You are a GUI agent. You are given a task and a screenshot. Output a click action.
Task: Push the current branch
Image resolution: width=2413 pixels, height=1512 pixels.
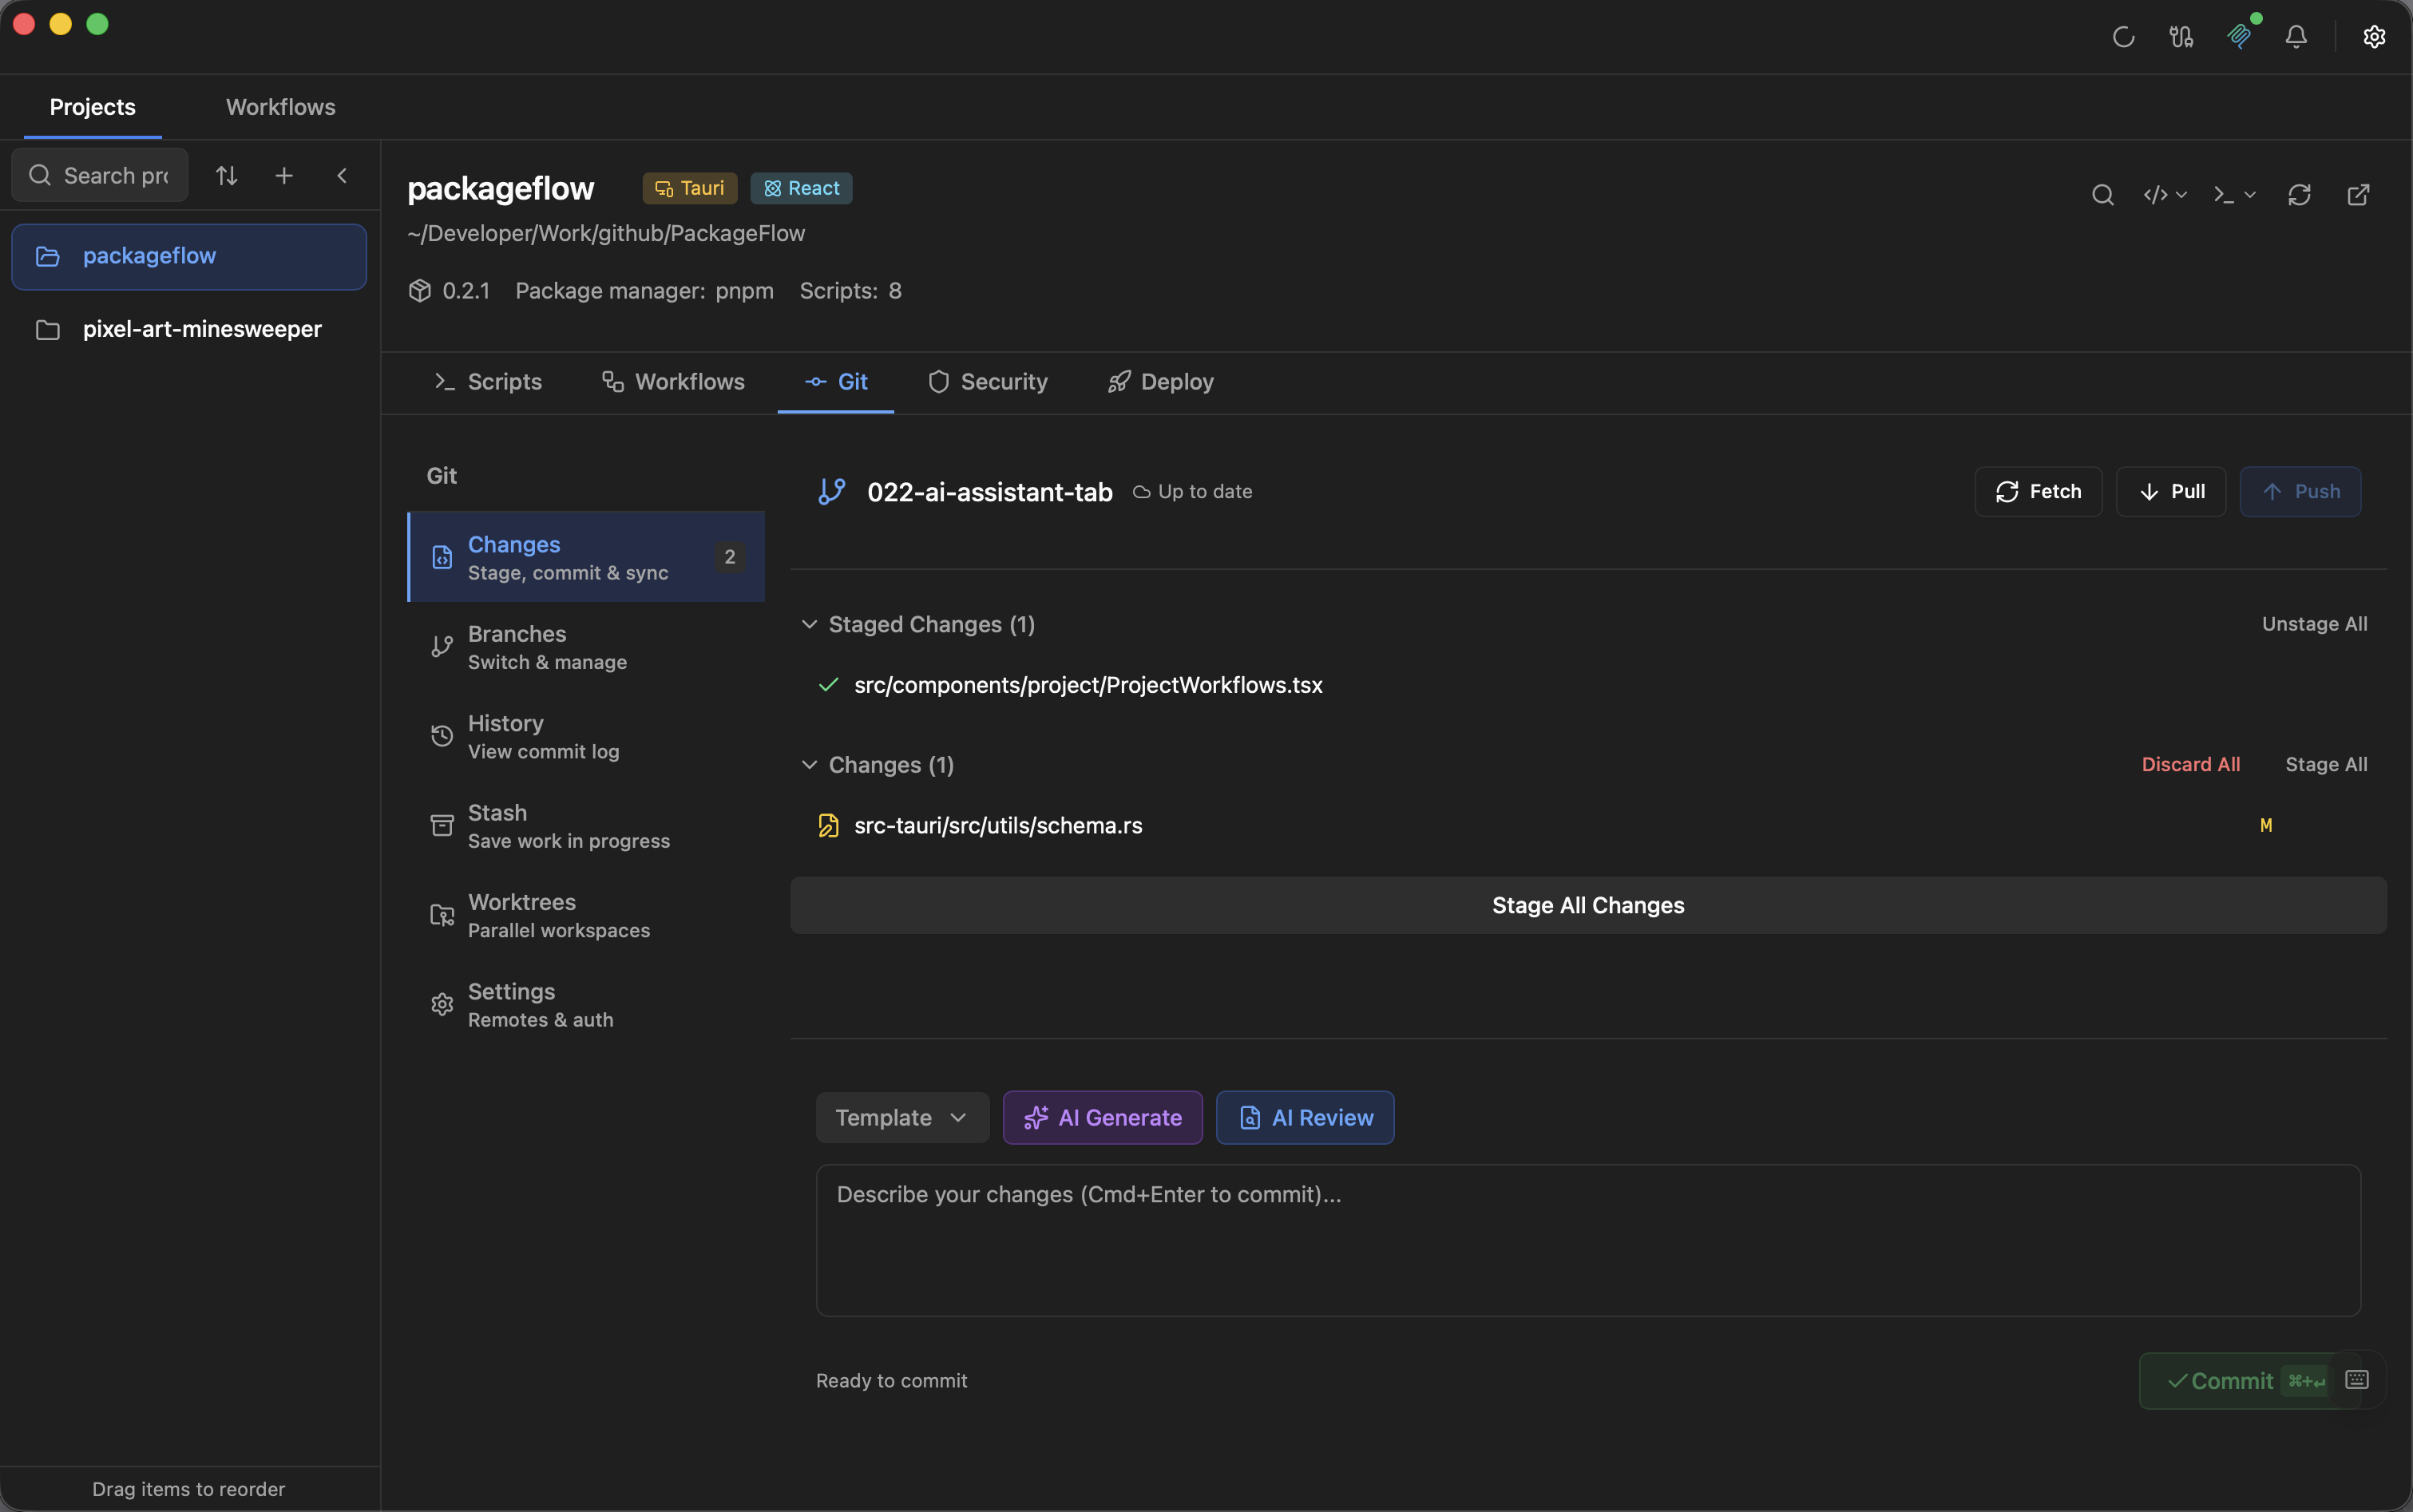pyautogui.click(x=2301, y=491)
